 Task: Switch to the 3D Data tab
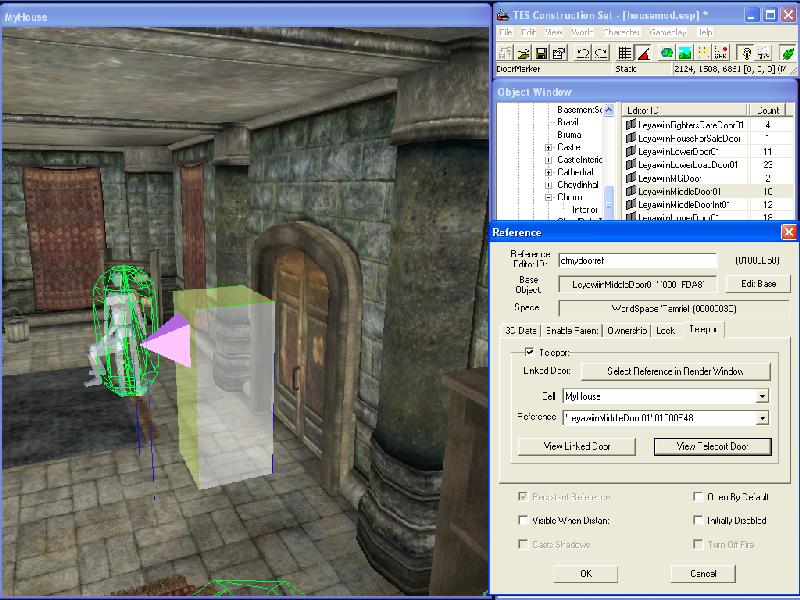(x=520, y=331)
